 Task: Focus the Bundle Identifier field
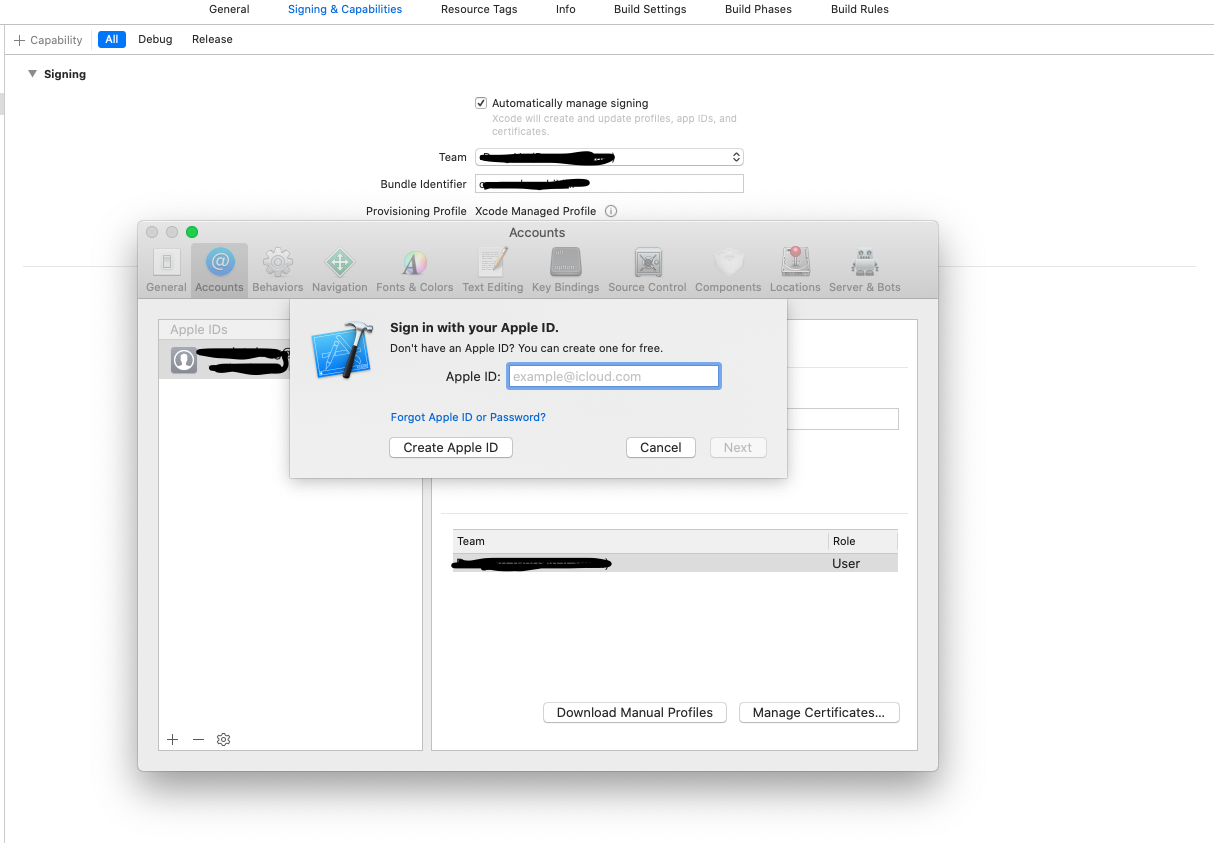click(609, 184)
